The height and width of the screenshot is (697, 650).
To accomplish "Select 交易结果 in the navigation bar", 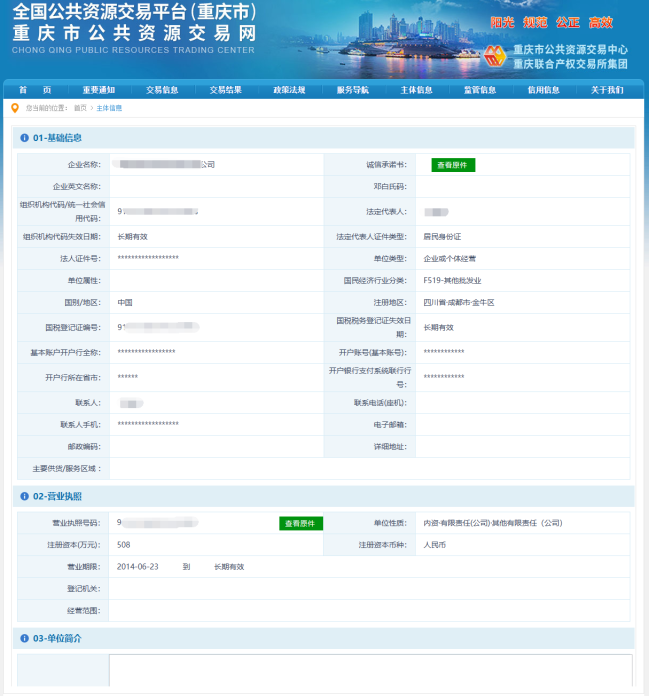I will pyautogui.click(x=226, y=90).
